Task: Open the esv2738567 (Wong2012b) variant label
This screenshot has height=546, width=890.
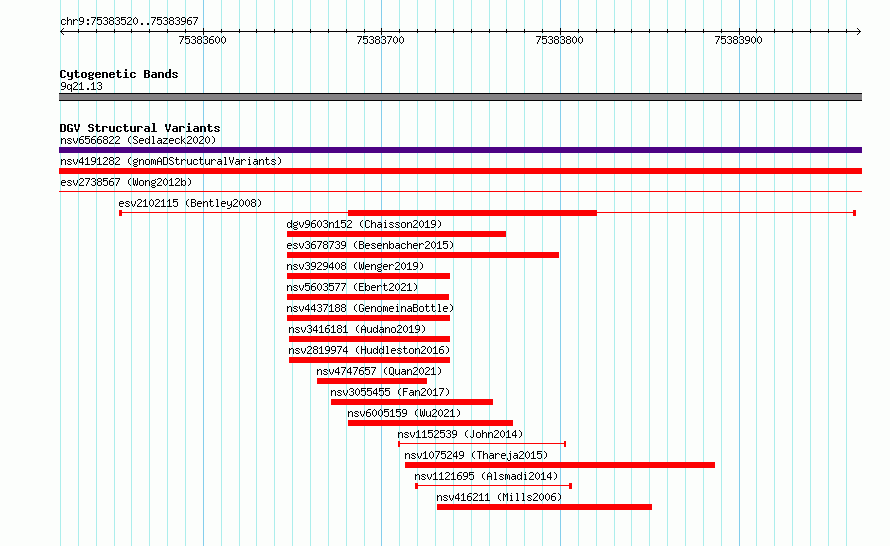Action: pyautogui.click(x=126, y=182)
